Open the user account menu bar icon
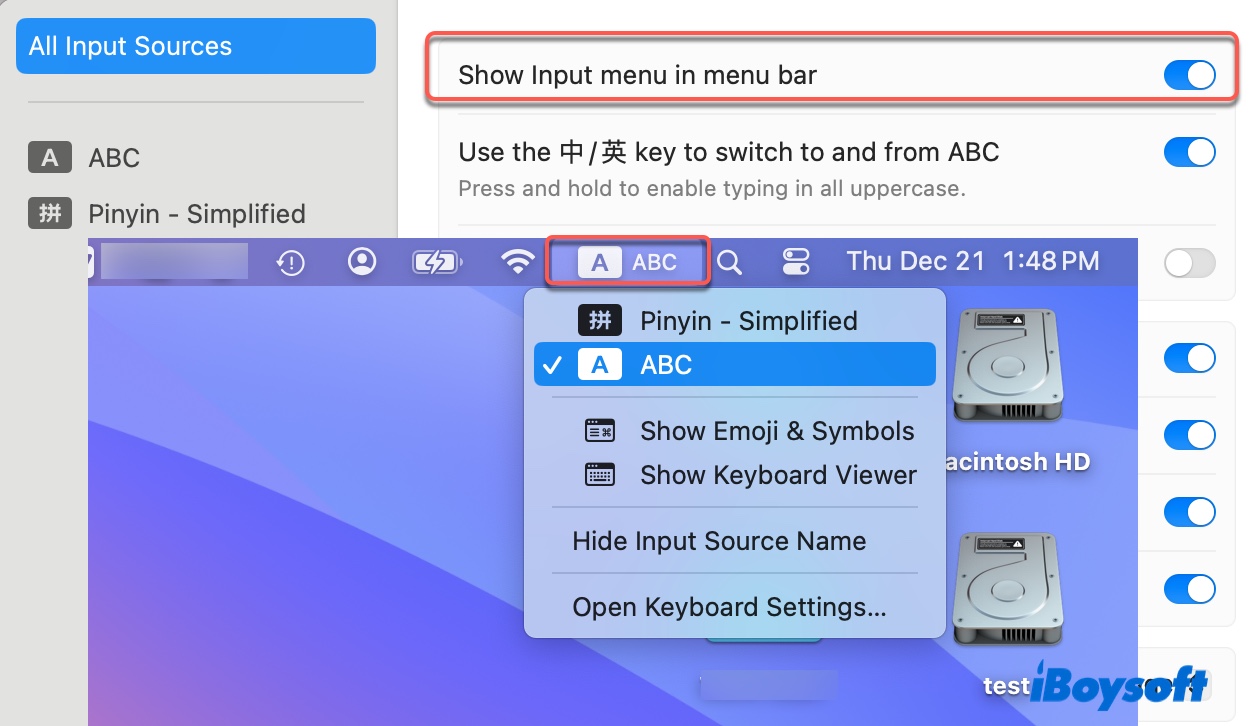 362,262
